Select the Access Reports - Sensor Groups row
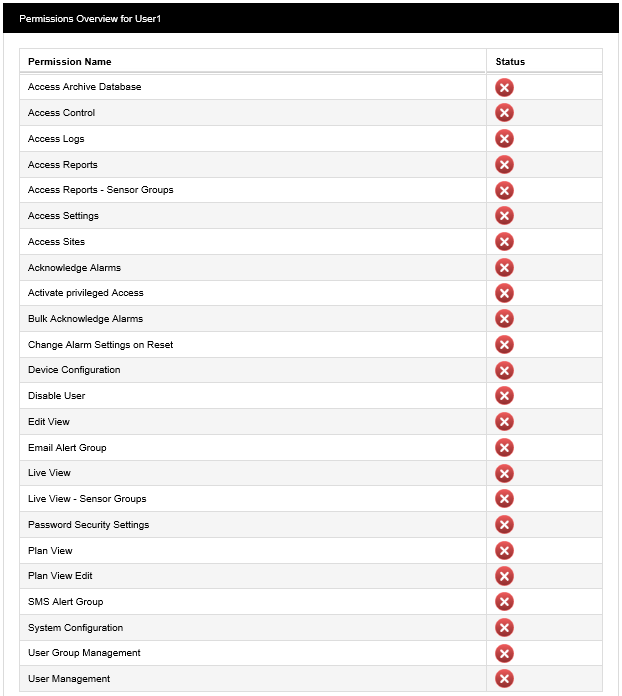The height and width of the screenshot is (696, 622). tap(101, 190)
